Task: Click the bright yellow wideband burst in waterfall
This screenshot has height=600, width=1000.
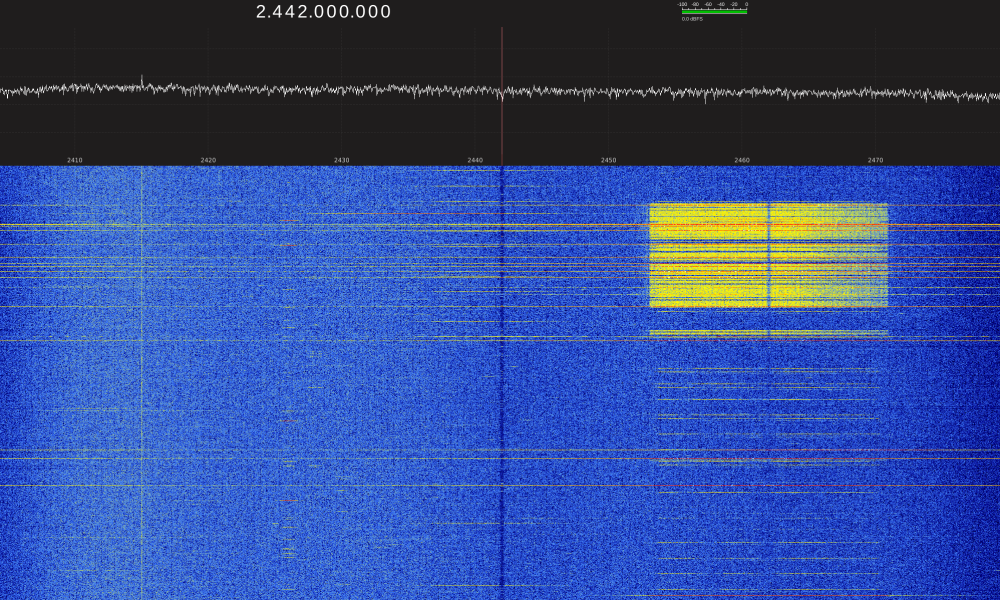Action: [x=768, y=255]
